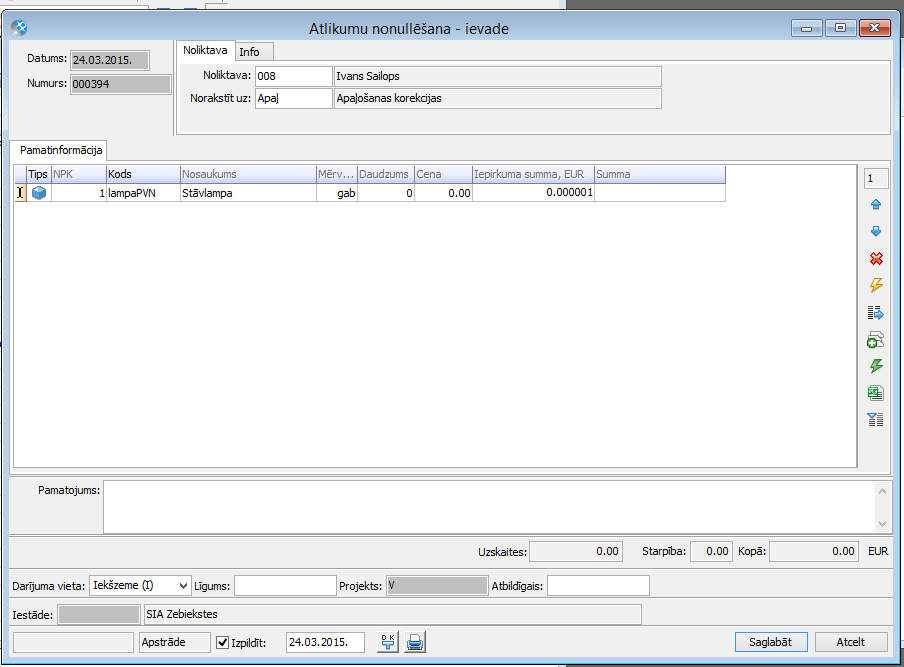Click the Izpildīt date field 24.03.2015.

pyautogui.click(x=325, y=642)
